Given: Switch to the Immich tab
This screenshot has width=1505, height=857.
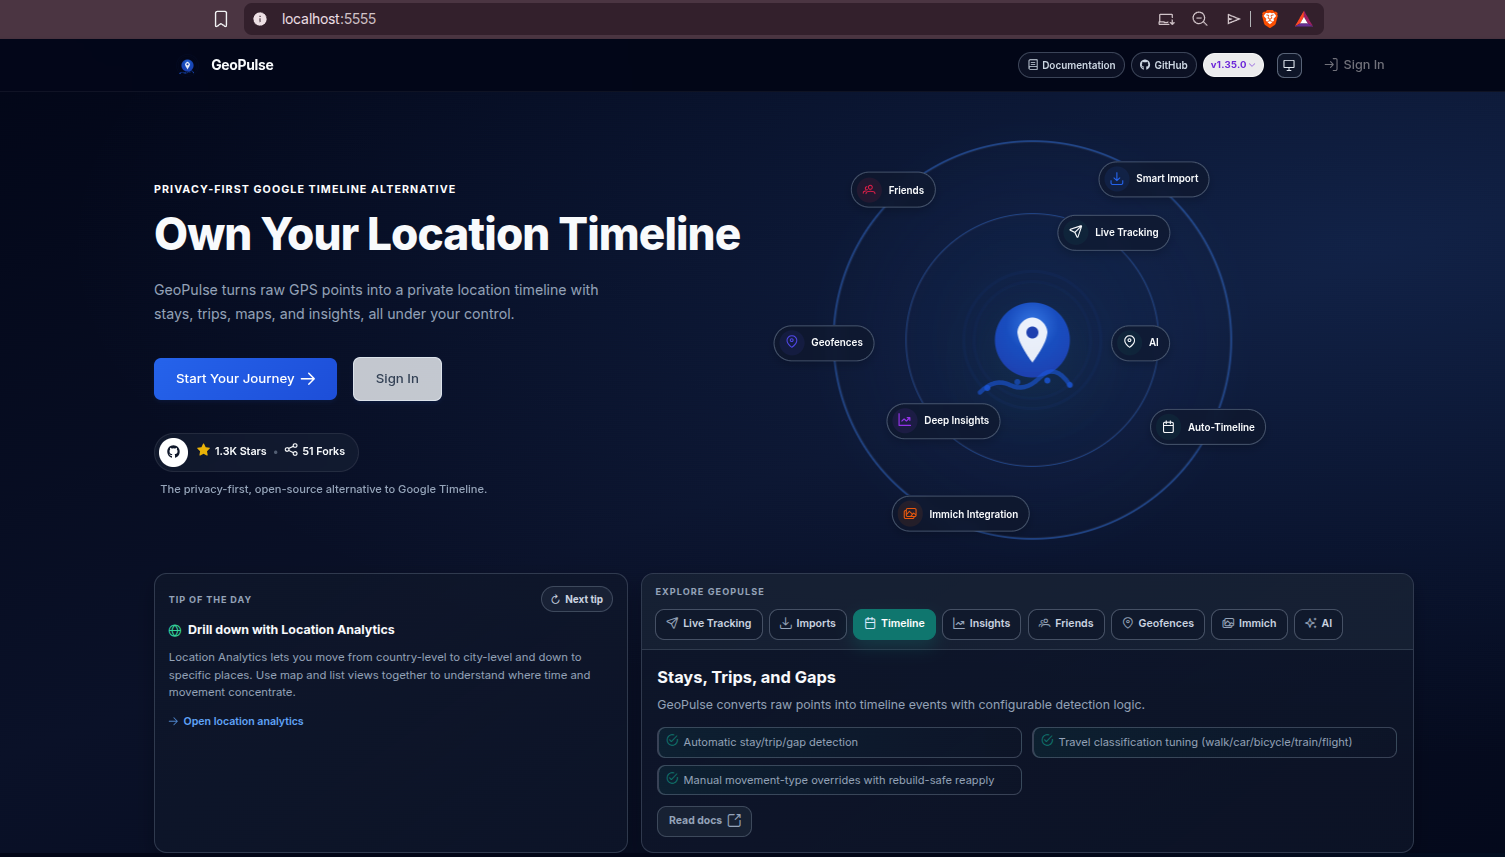Looking at the screenshot, I should click(x=1249, y=624).
